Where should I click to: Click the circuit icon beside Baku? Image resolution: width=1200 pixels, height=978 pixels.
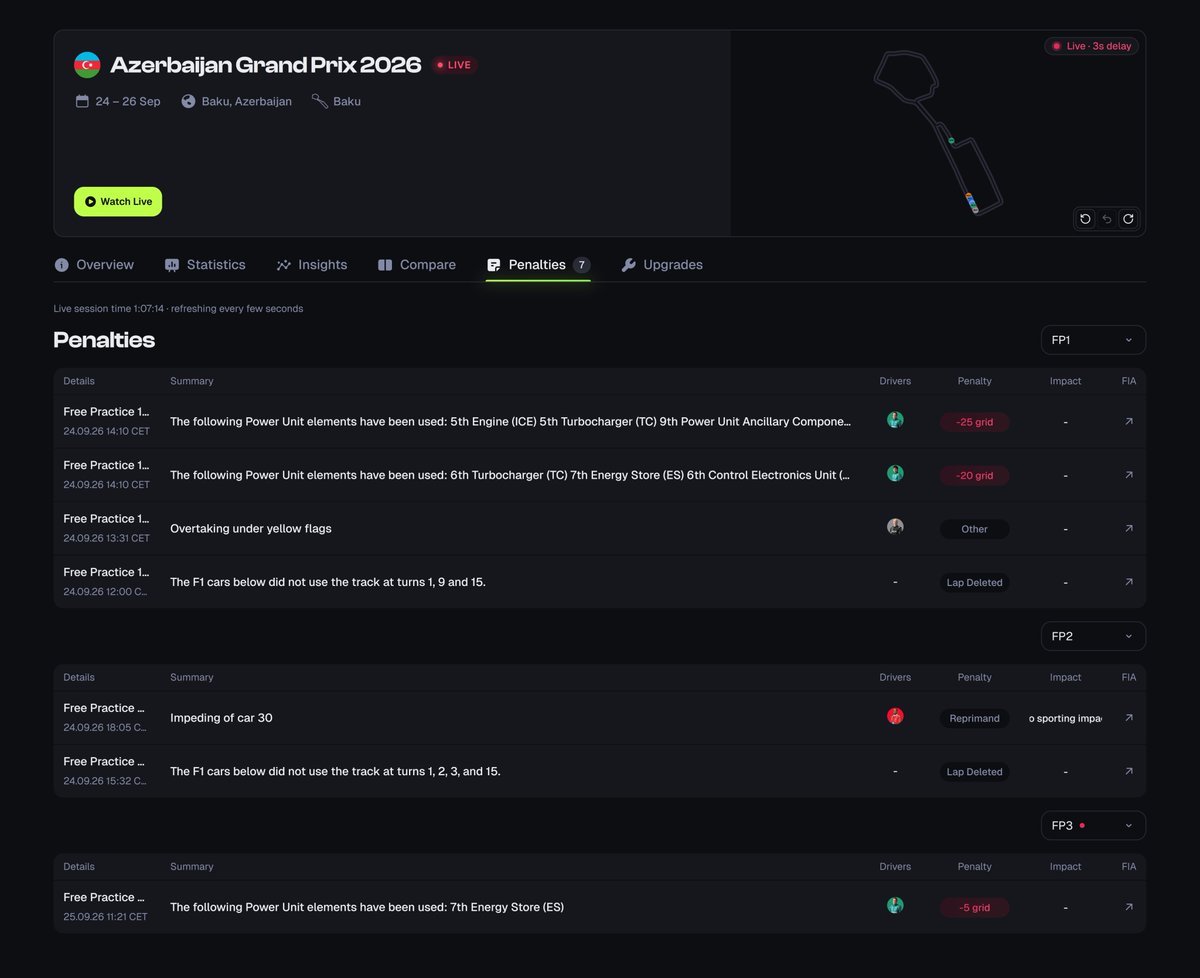tap(319, 101)
